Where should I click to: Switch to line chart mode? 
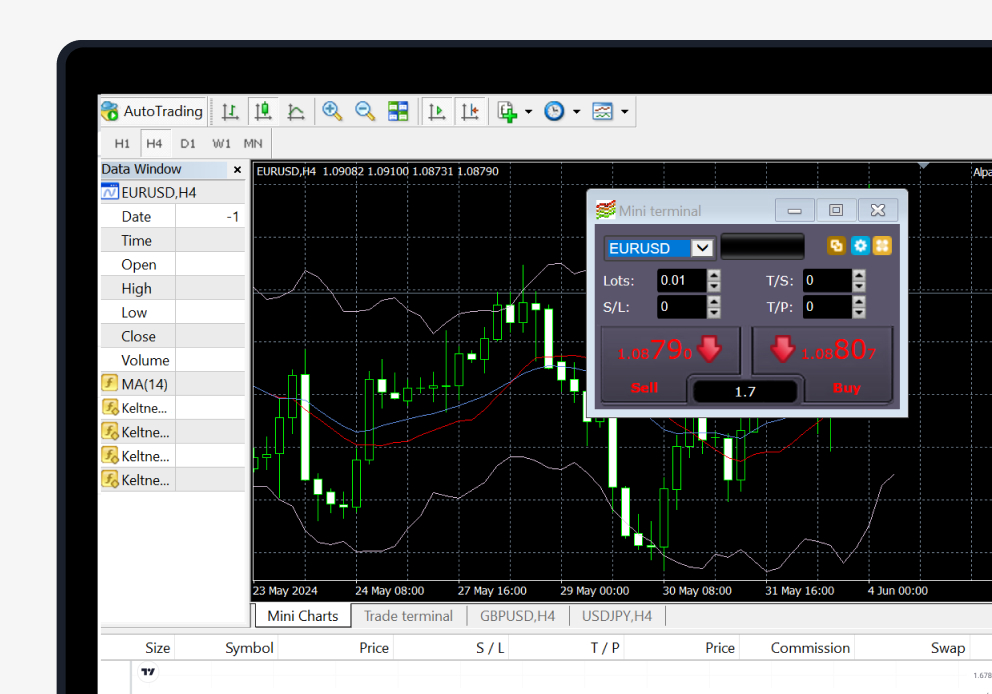(x=296, y=111)
